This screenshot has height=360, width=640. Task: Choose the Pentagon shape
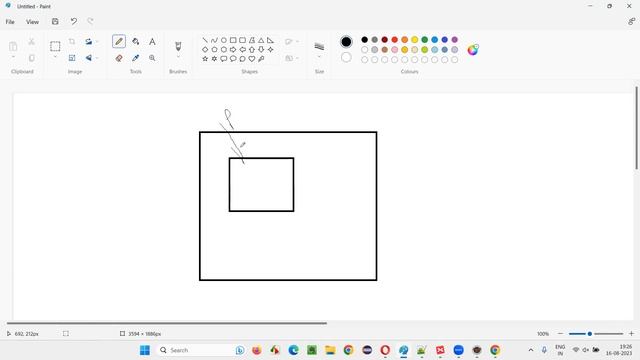(x=214, y=49)
